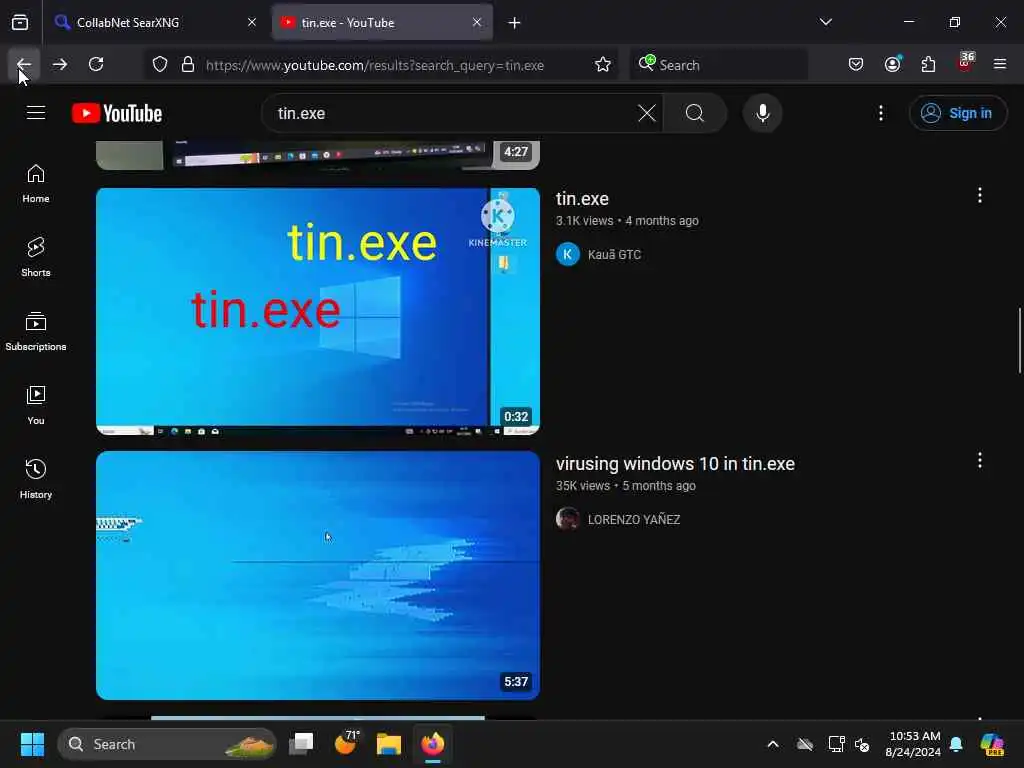Open the extensions puzzle icon

coord(928,65)
